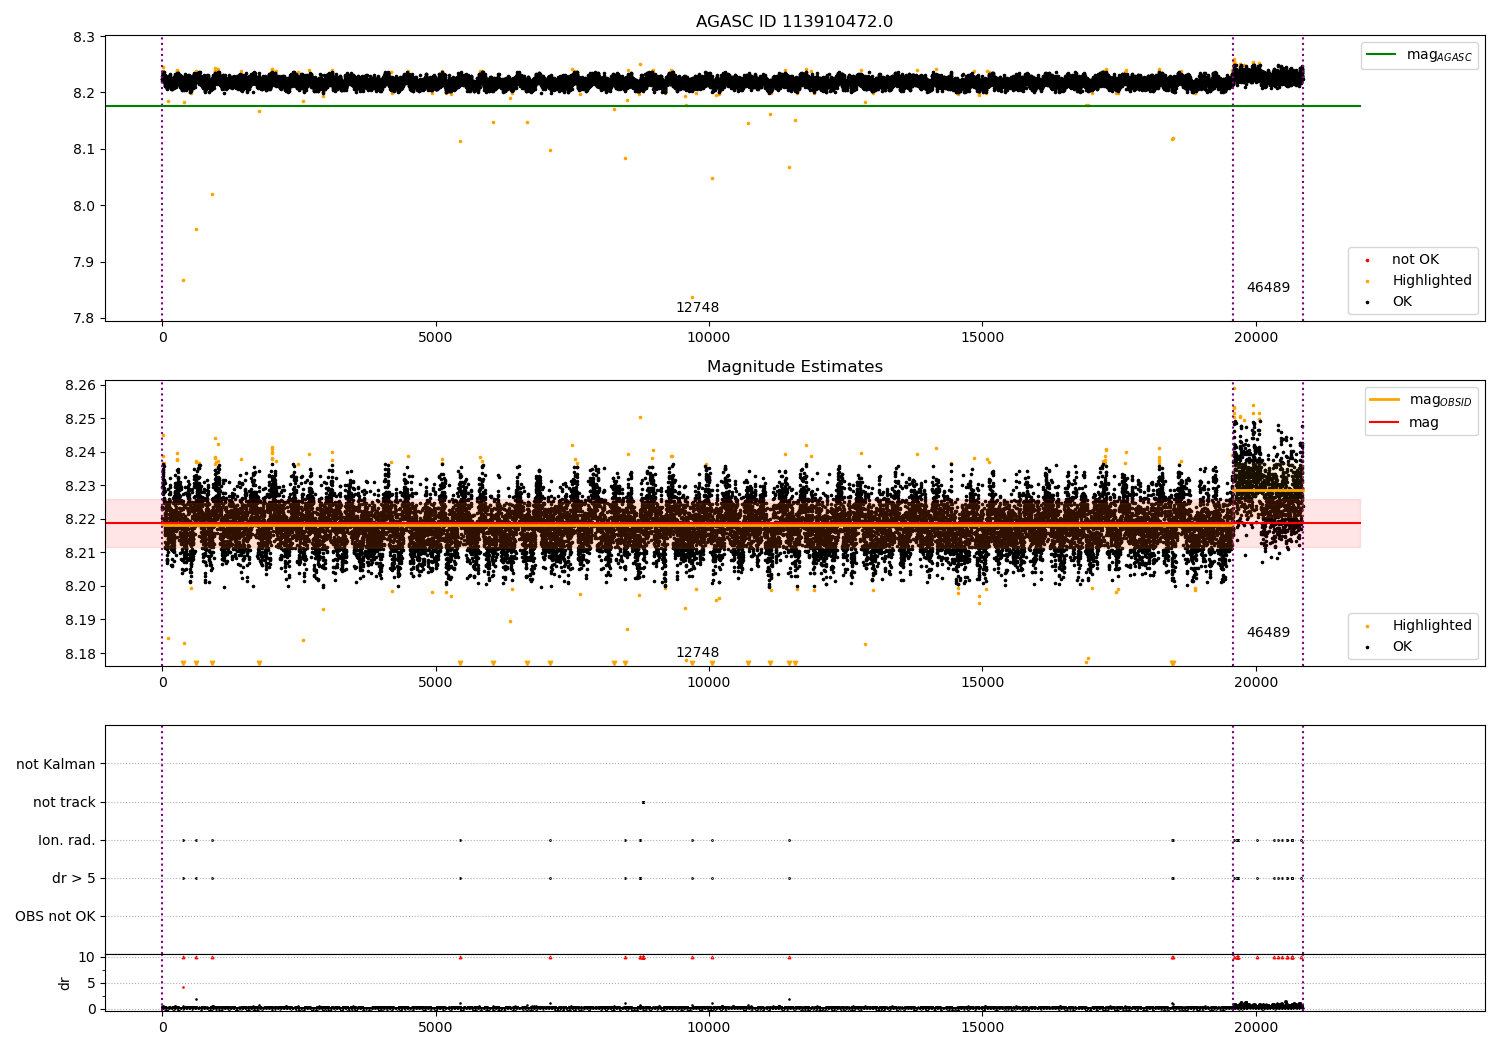This screenshot has height=1050, width=1500.
Task: Click 'OK' legend entry in Magnitude Estimates plot
Action: pos(1401,647)
